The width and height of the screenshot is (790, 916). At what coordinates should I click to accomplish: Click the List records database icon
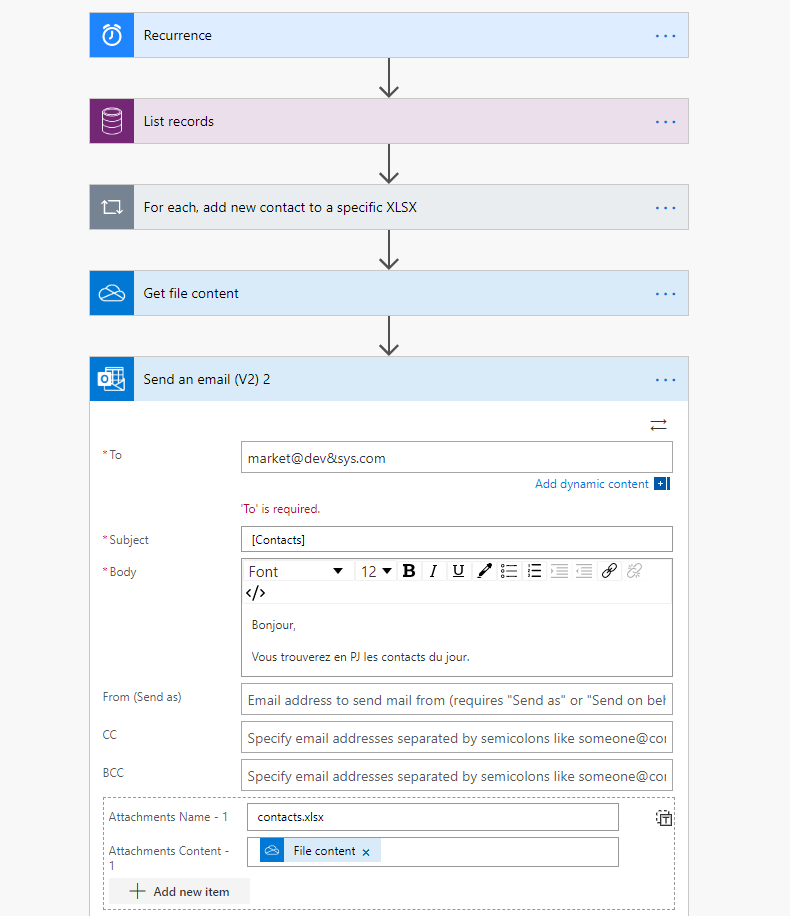click(x=111, y=121)
